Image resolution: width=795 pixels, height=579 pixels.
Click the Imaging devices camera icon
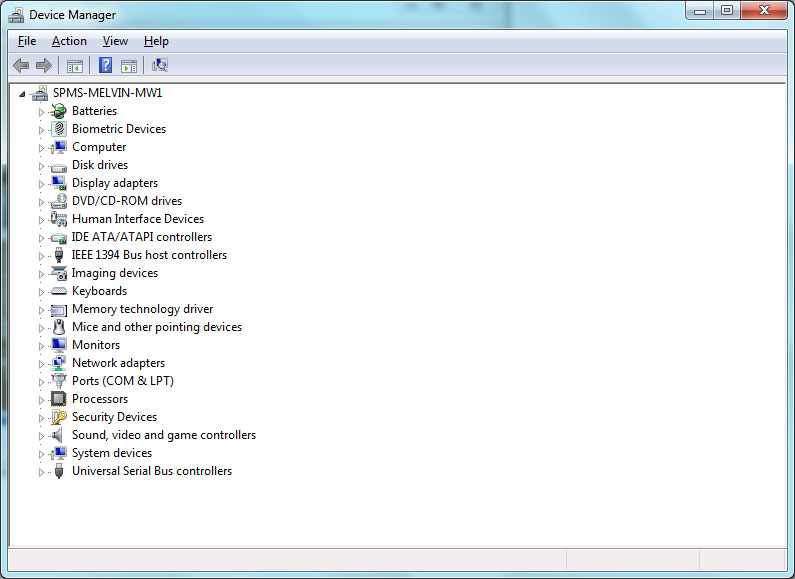(x=59, y=273)
